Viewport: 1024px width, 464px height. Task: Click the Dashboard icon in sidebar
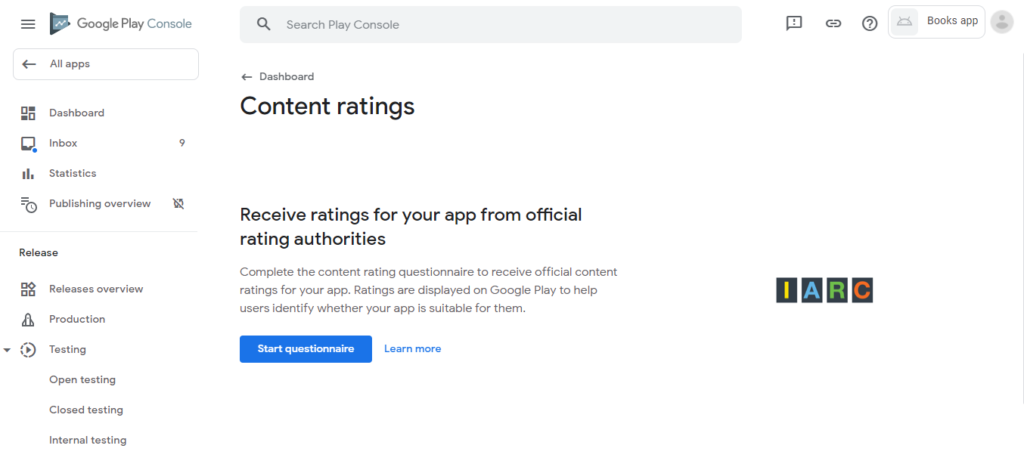point(27,113)
